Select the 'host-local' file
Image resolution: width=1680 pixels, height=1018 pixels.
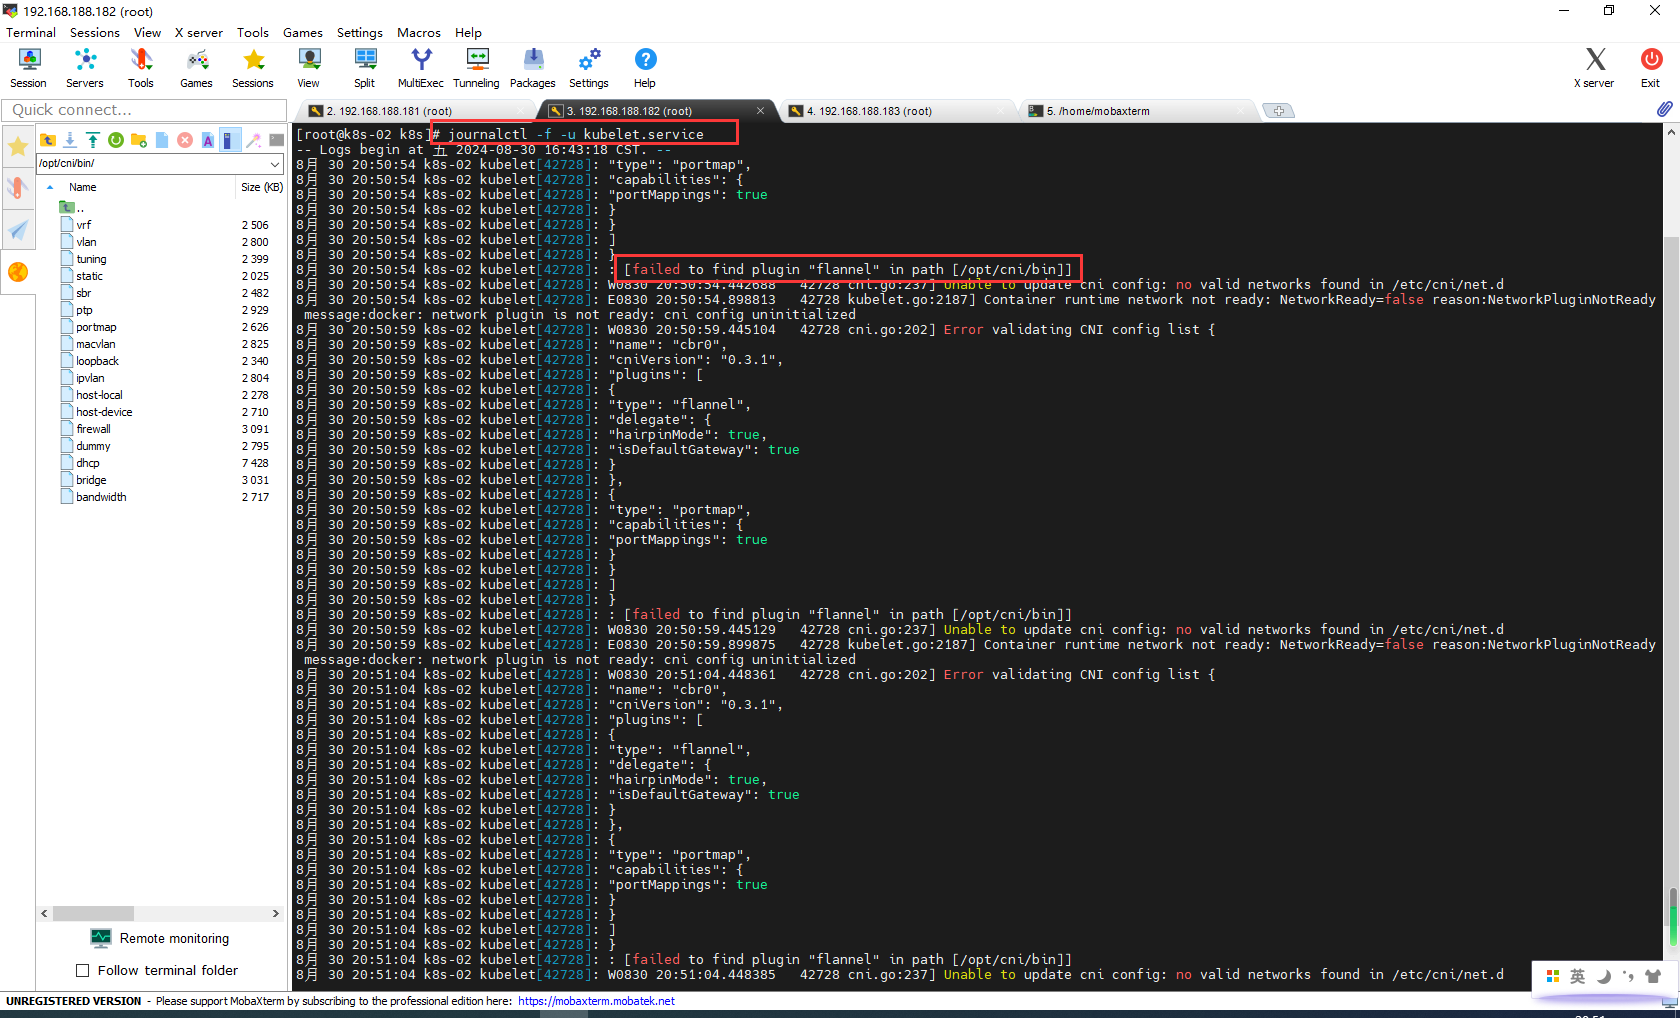(x=99, y=395)
